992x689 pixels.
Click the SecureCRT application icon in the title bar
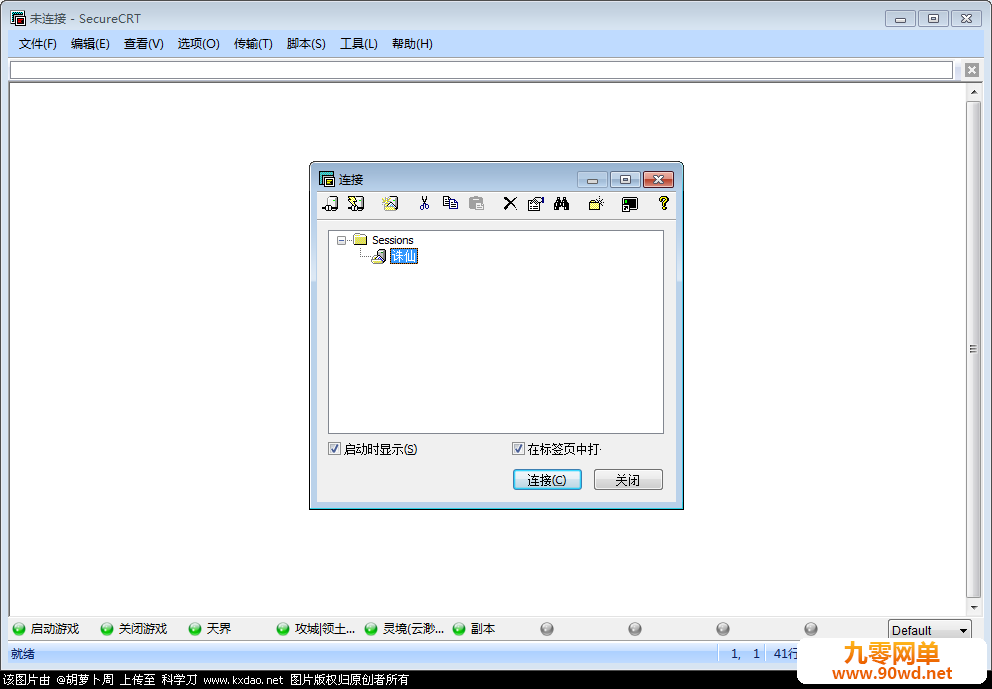pyautogui.click(x=18, y=18)
